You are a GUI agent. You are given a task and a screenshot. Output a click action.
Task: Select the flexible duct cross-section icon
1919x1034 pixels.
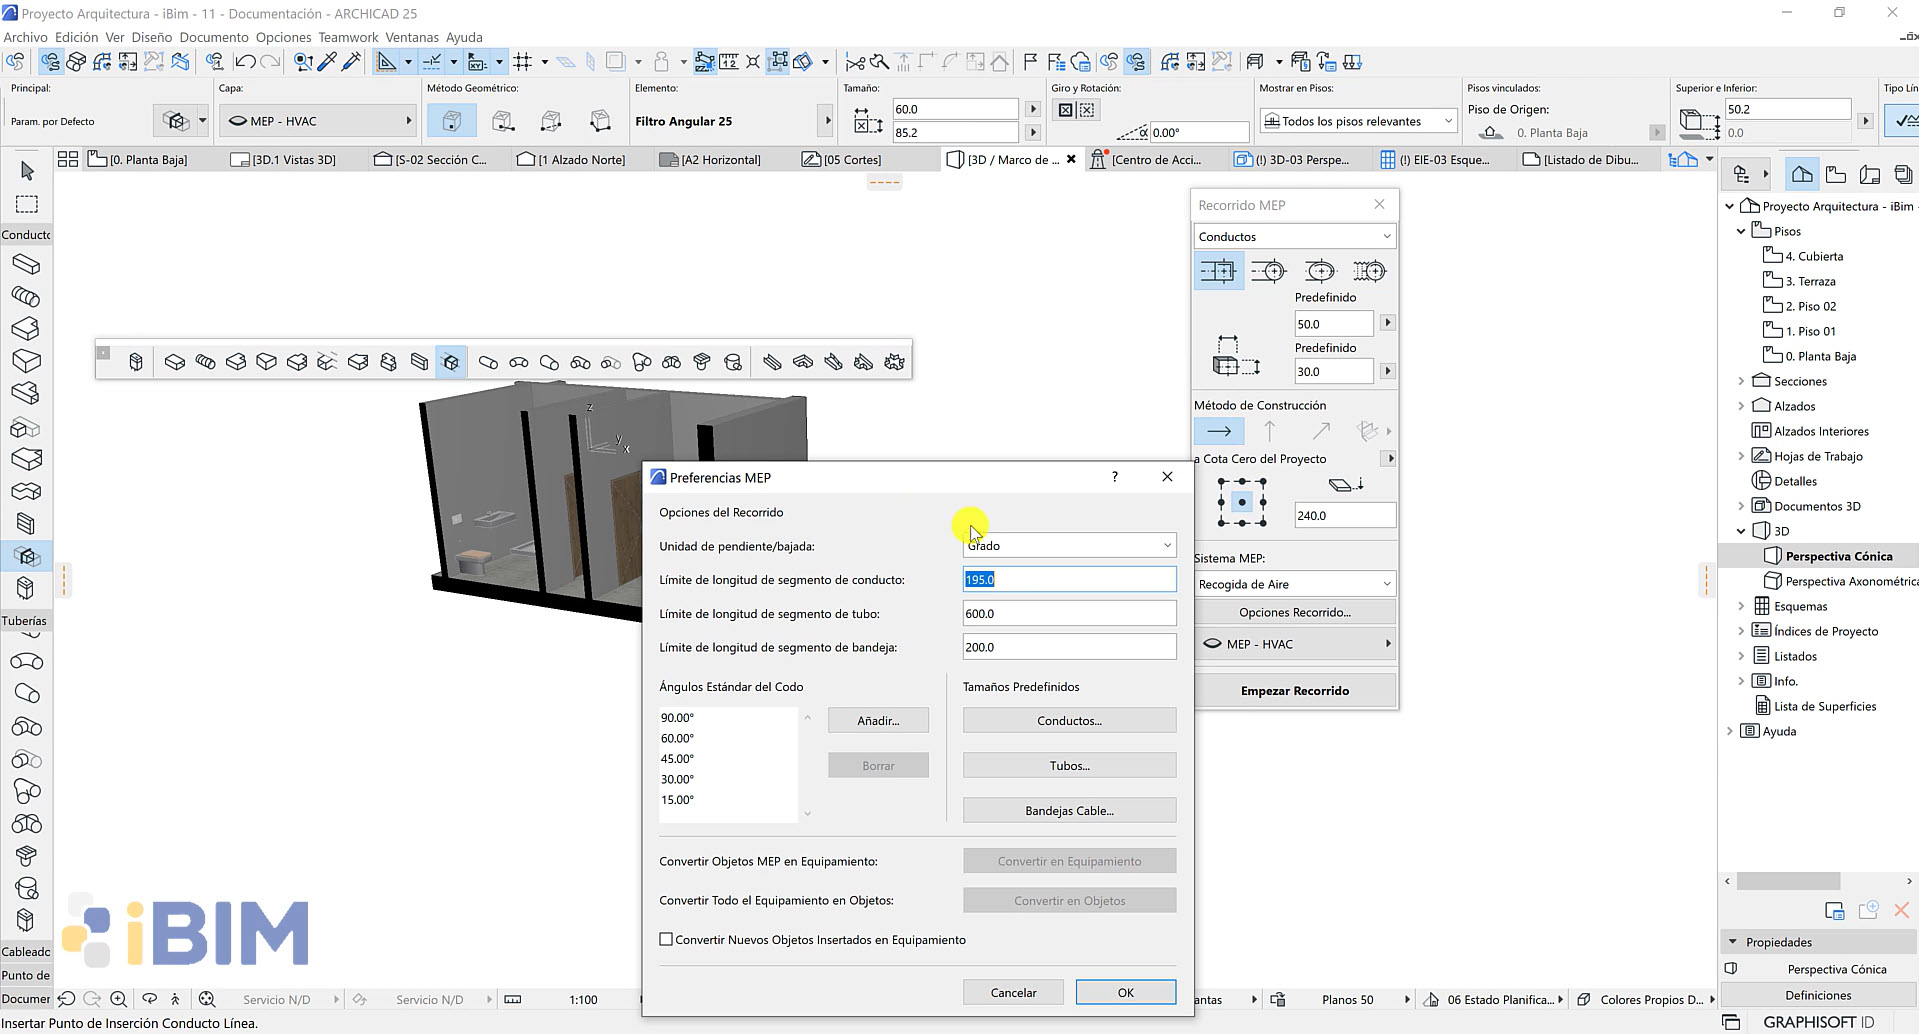click(x=1369, y=270)
